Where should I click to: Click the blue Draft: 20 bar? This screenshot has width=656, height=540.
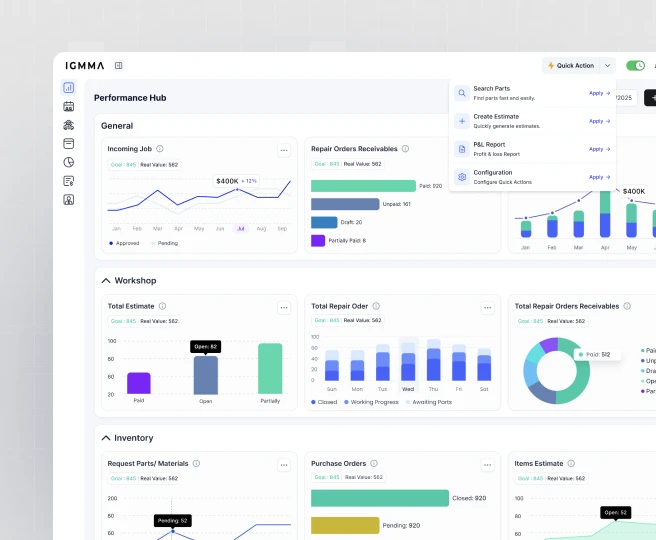click(324, 222)
